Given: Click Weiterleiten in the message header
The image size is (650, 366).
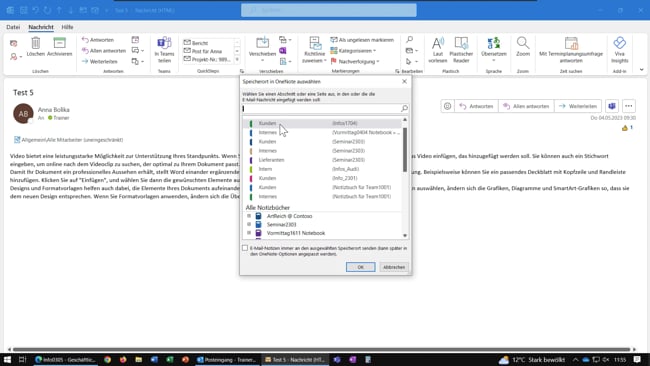Looking at the screenshot, I should tap(577, 106).
